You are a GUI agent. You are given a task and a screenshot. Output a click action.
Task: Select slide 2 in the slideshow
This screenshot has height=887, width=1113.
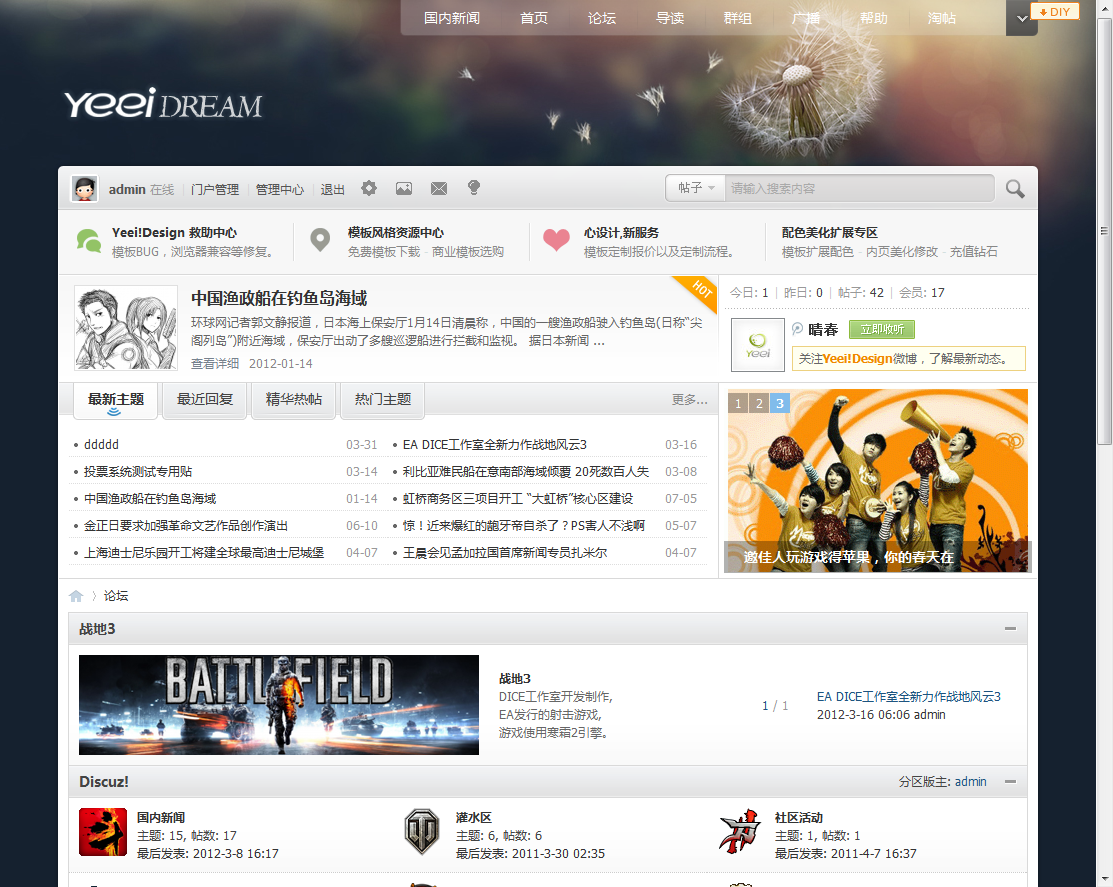(759, 403)
